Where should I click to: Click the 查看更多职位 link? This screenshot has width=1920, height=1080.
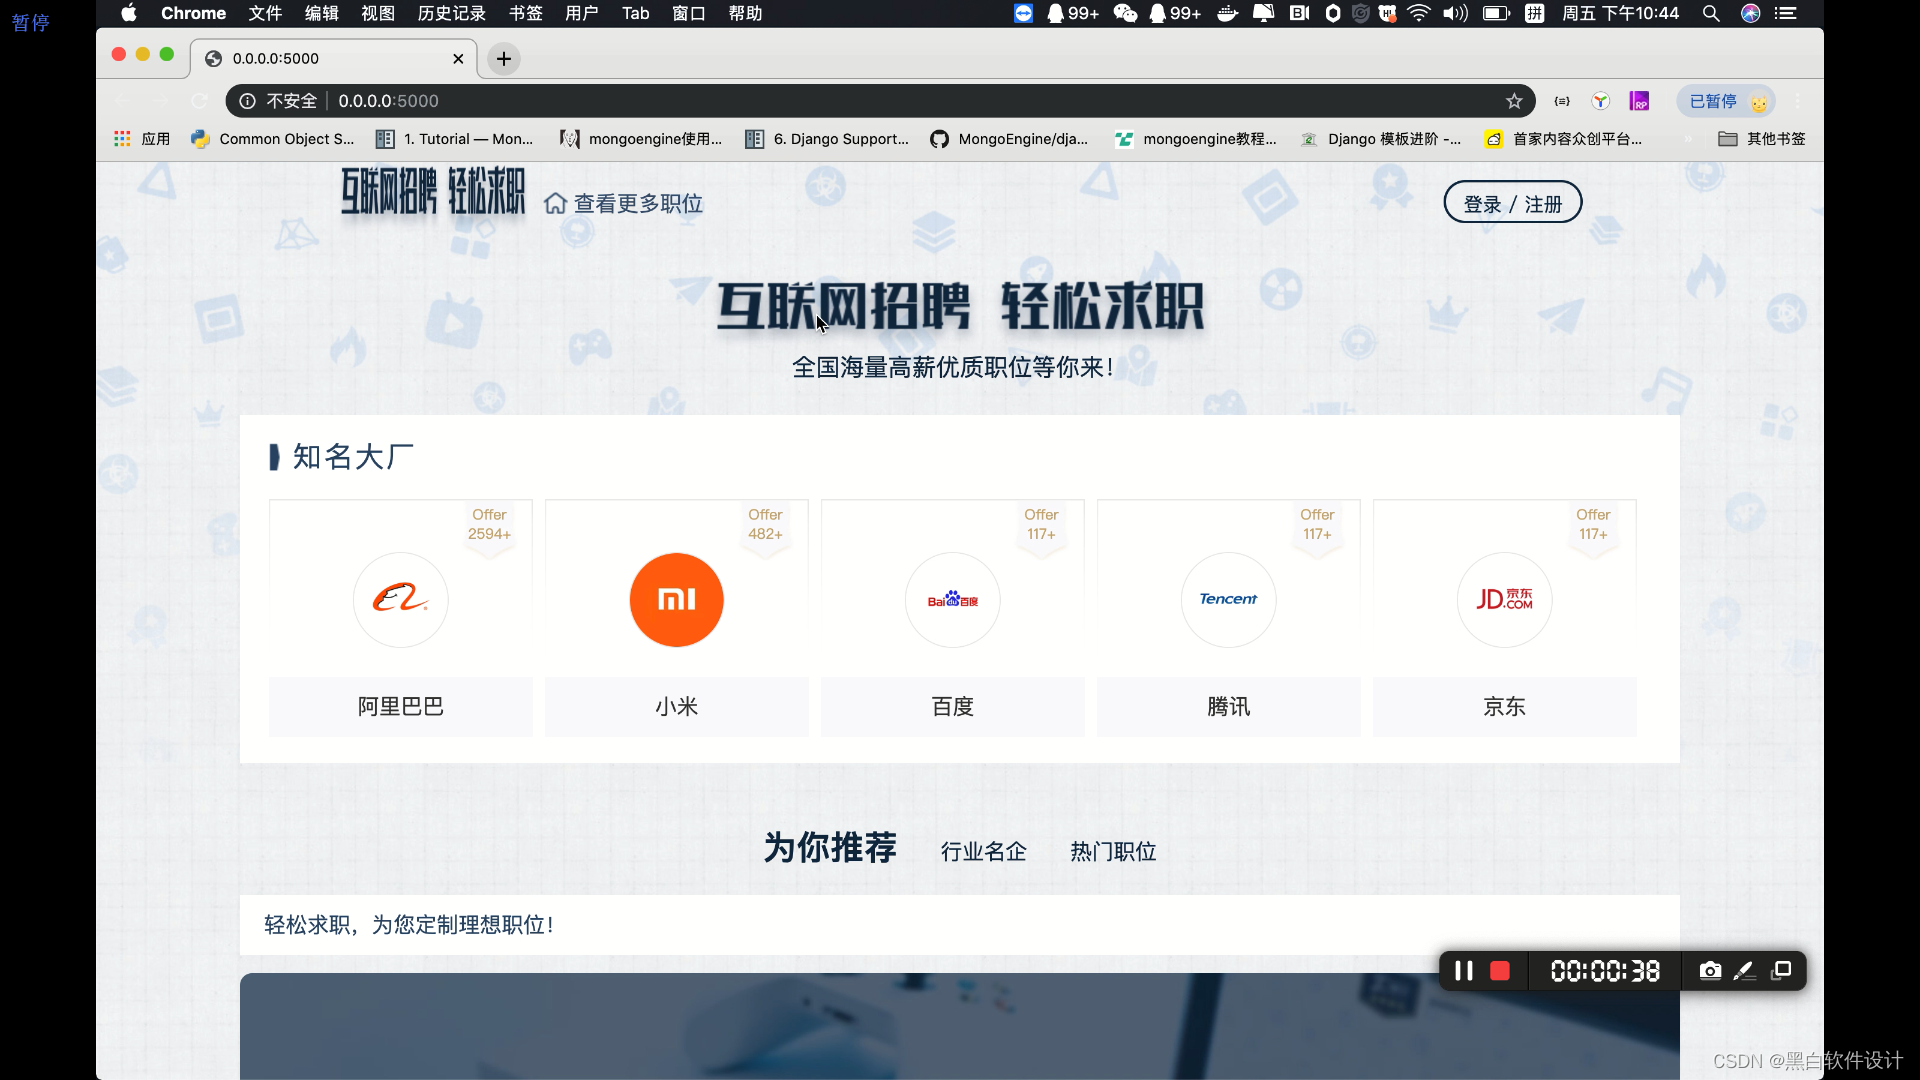point(624,204)
